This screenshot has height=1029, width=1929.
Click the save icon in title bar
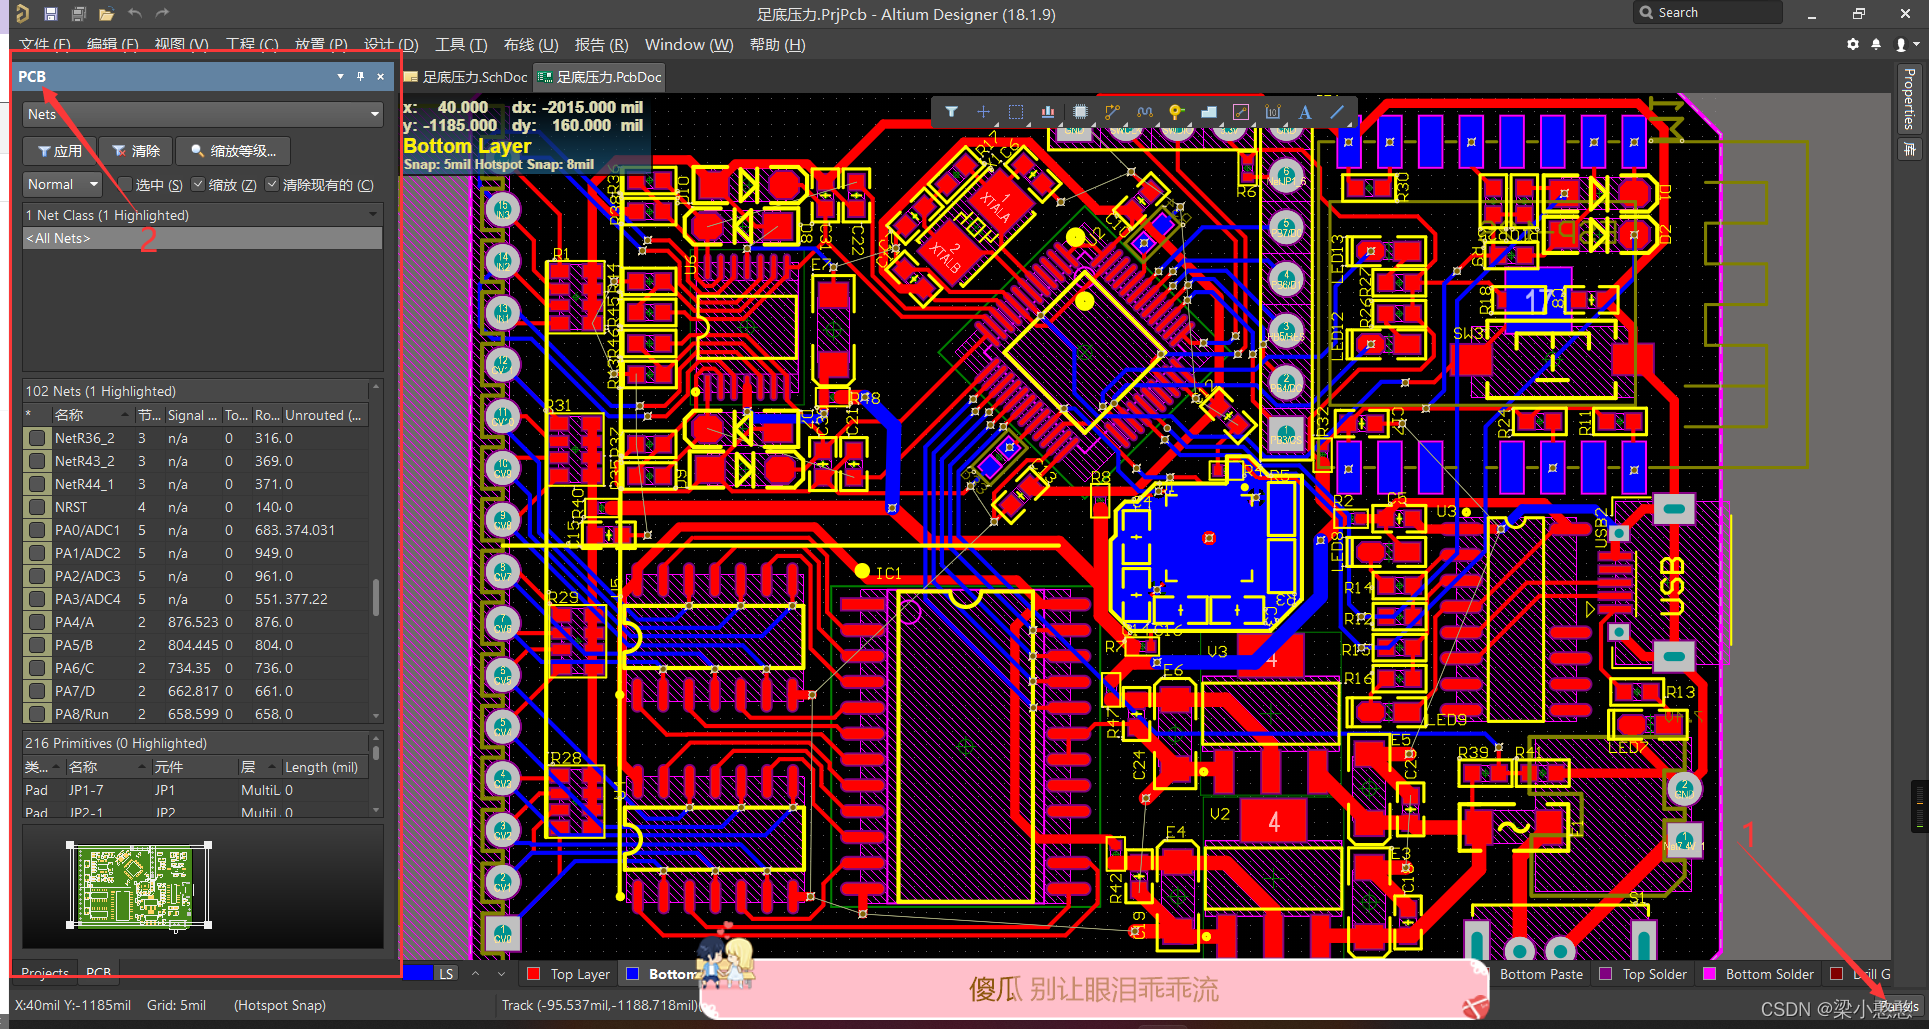(x=51, y=14)
